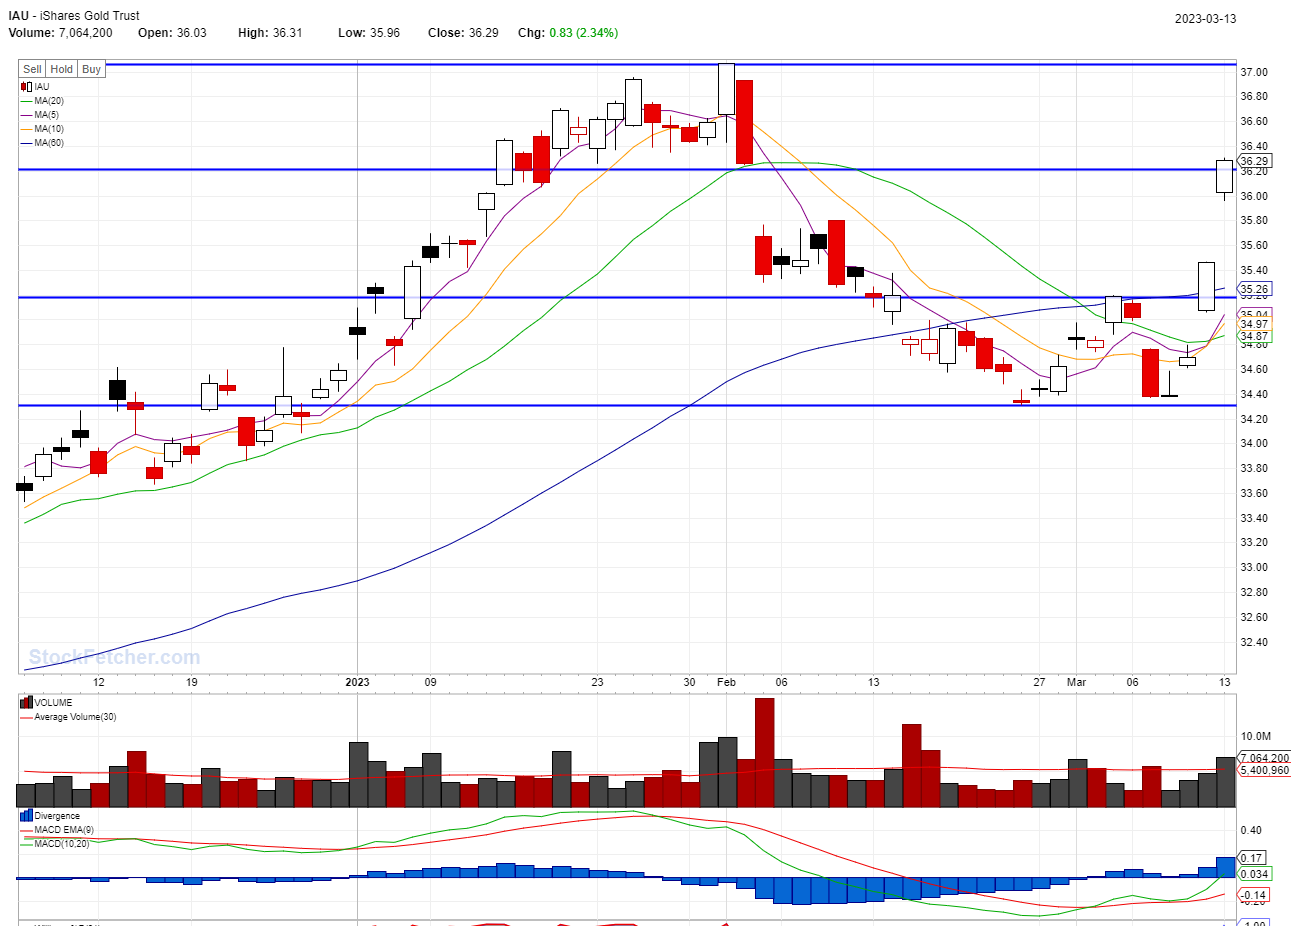Screen dimensions: 1291x926
Task: Click the 37.00 price axis label
Action: (1254, 72)
